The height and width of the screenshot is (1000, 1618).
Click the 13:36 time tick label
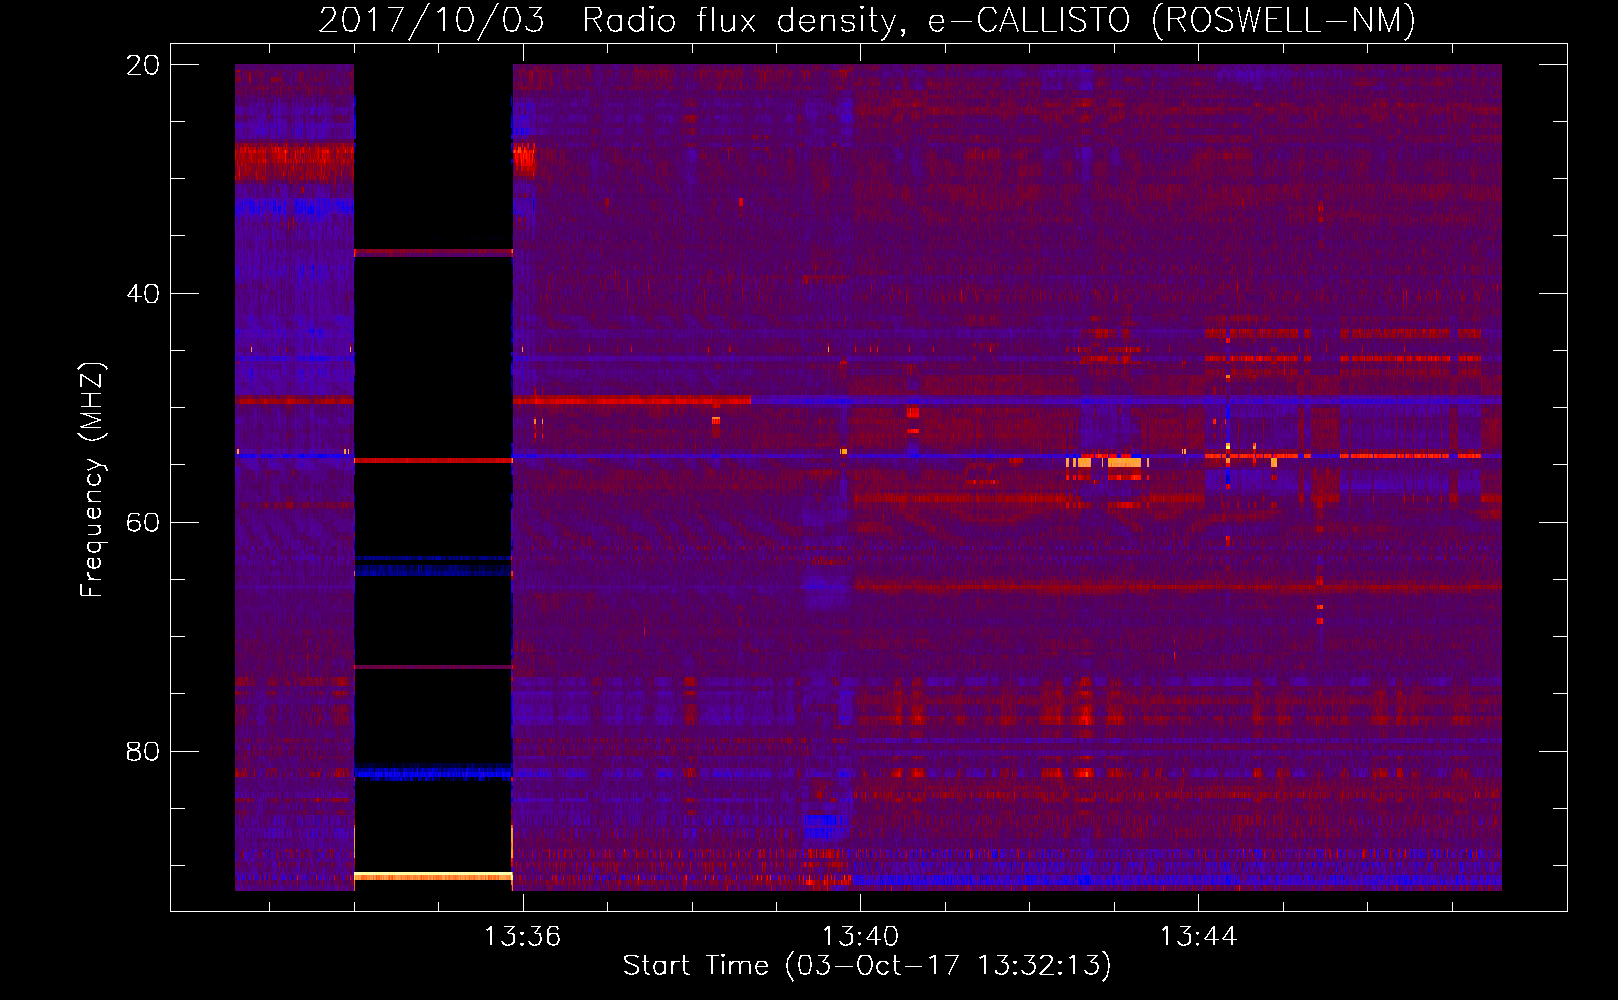[x=522, y=937]
